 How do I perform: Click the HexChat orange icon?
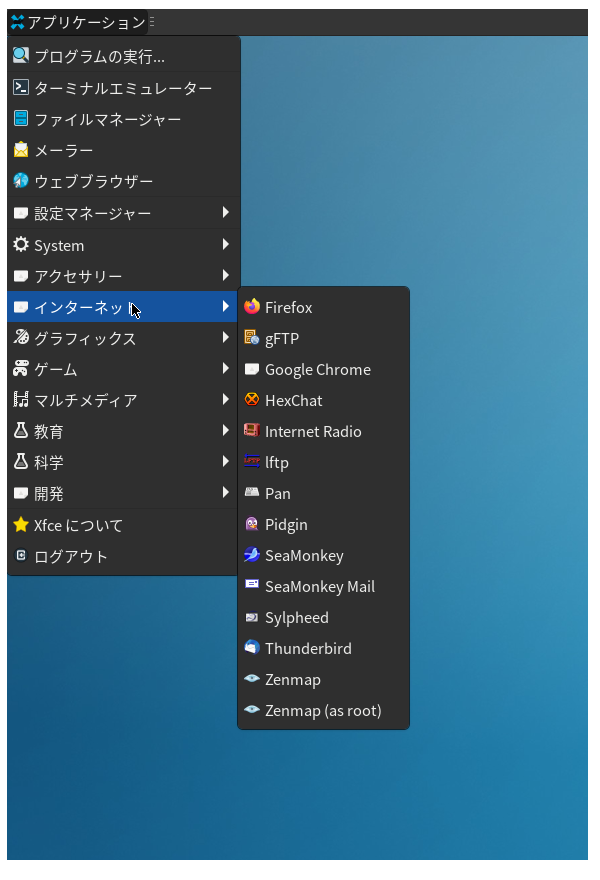(x=252, y=399)
